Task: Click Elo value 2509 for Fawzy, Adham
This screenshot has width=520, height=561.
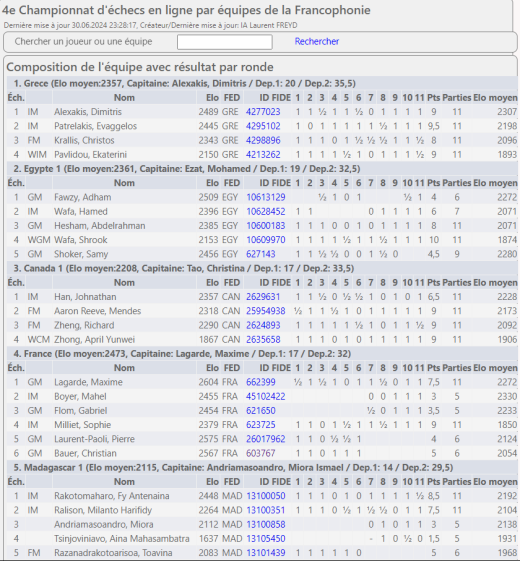Action: pyautogui.click(x=208, y=197)
